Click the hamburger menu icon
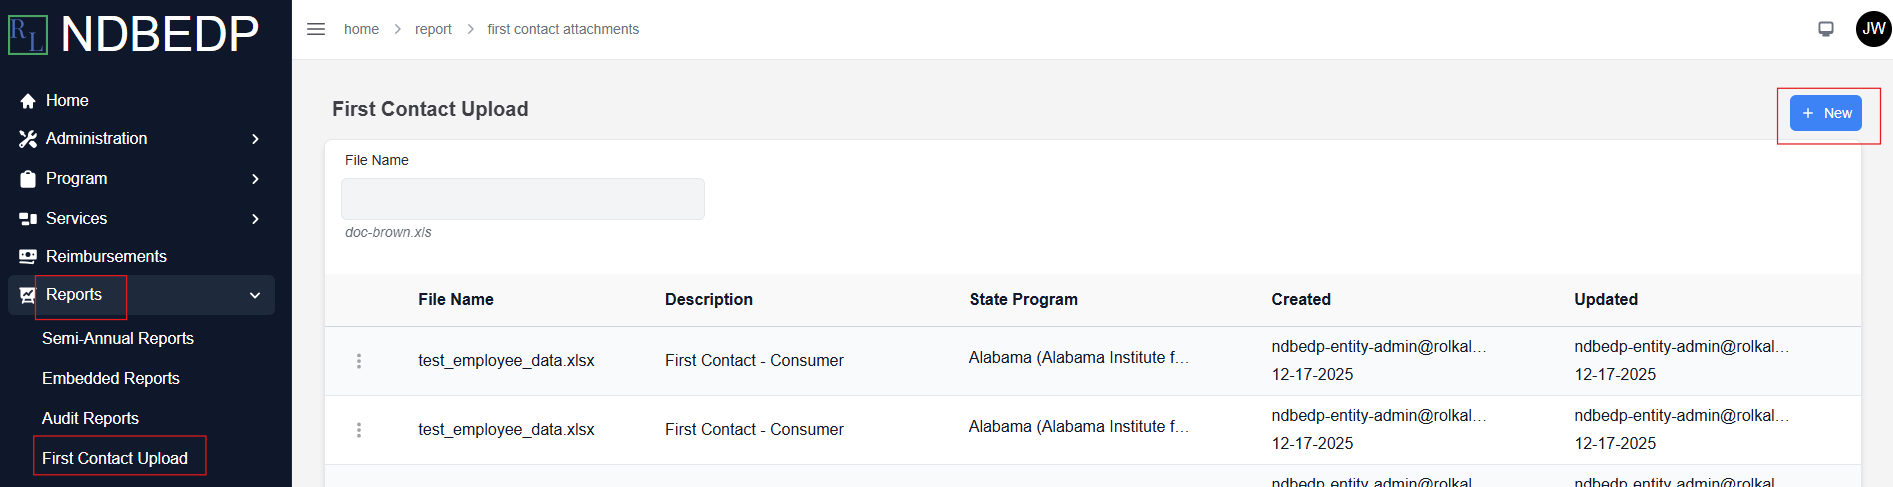The height and width of the screenshot is (487, 1893). coord(316,29)
